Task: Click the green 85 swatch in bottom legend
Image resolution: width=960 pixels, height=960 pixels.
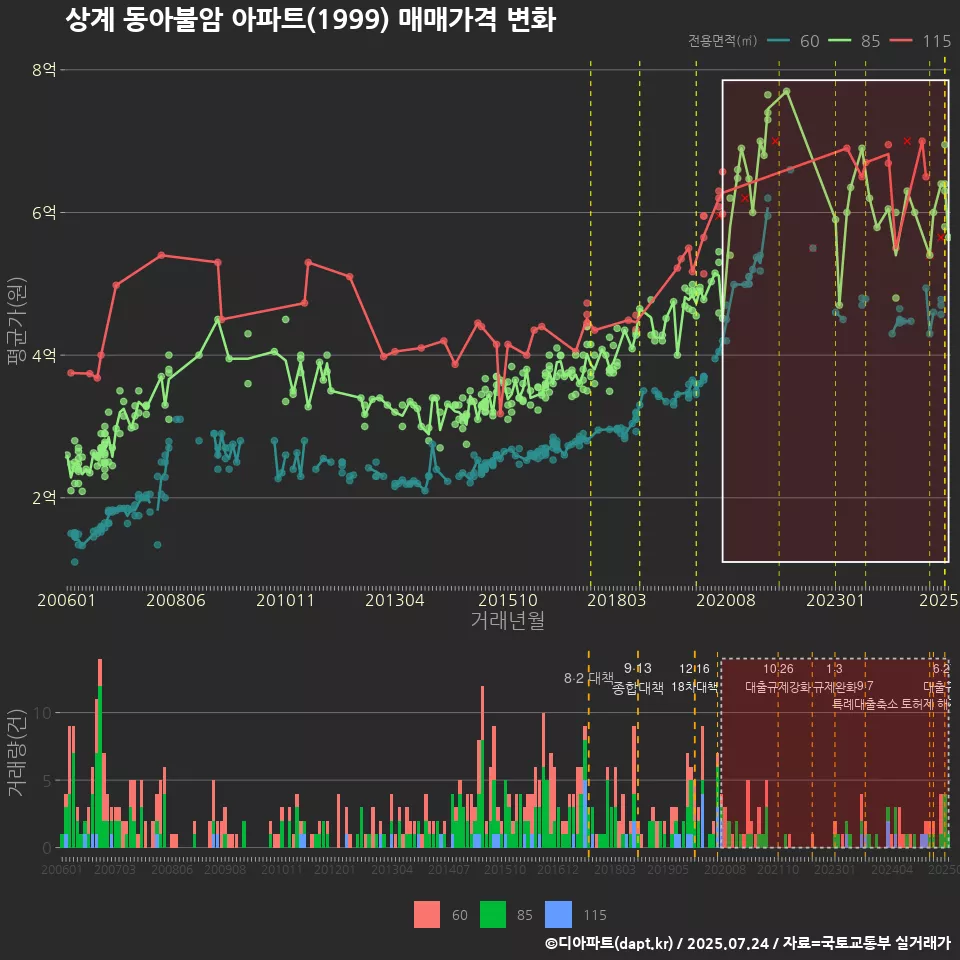Action: [x=493, y=915]
